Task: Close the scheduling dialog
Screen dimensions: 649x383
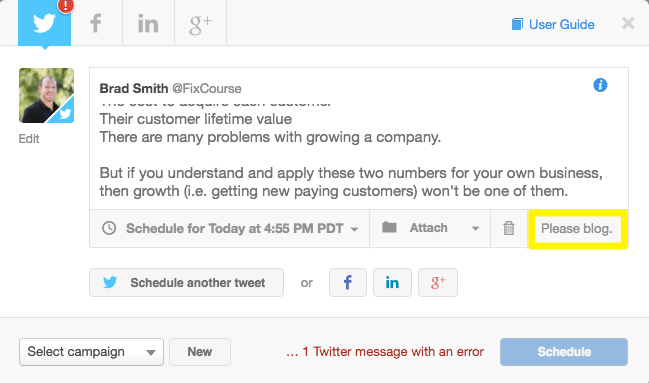Action: coord(628,23)
